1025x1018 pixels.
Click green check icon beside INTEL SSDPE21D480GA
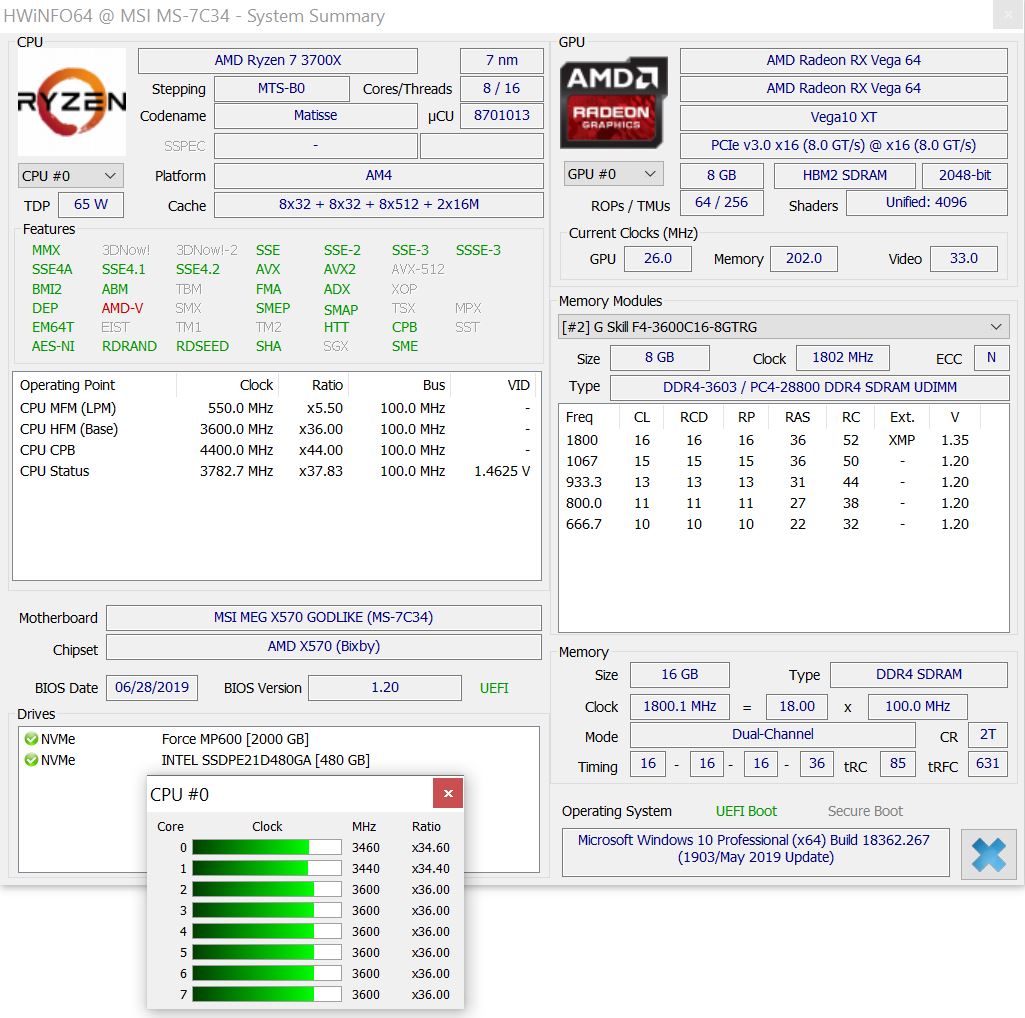(x=31, y=760)
